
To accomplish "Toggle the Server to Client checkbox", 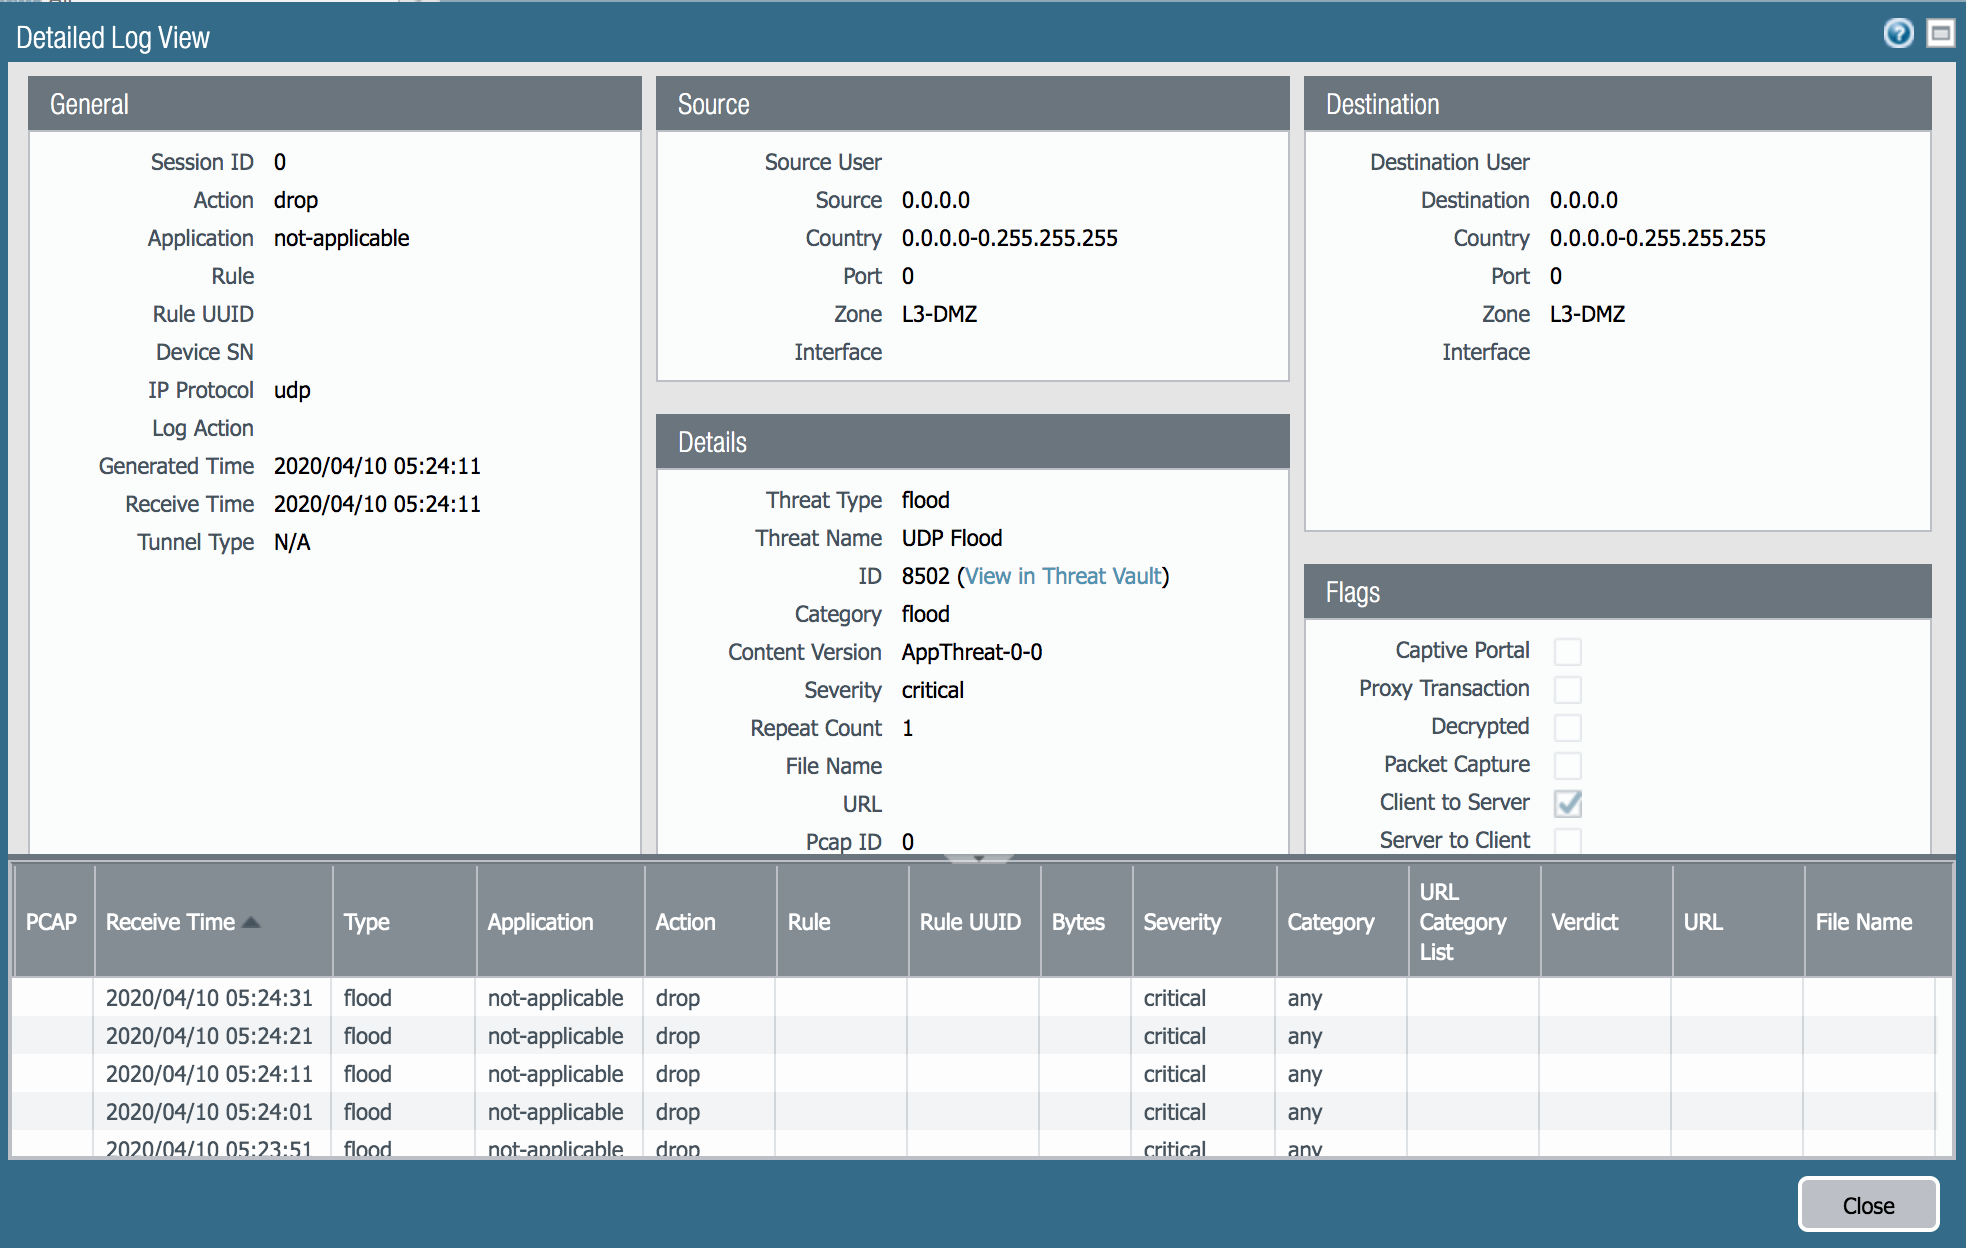I will [1567, 840].
